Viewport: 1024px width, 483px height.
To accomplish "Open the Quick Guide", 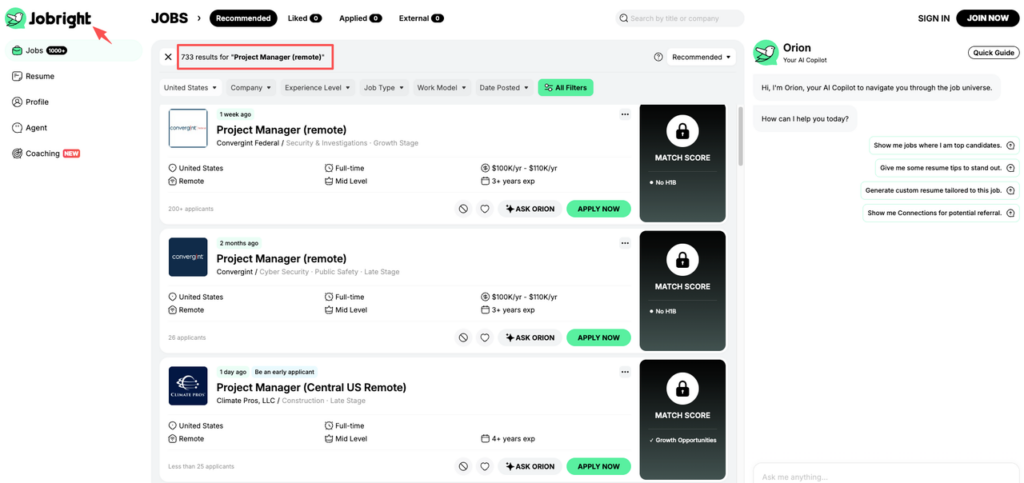I will pos(993,53).
